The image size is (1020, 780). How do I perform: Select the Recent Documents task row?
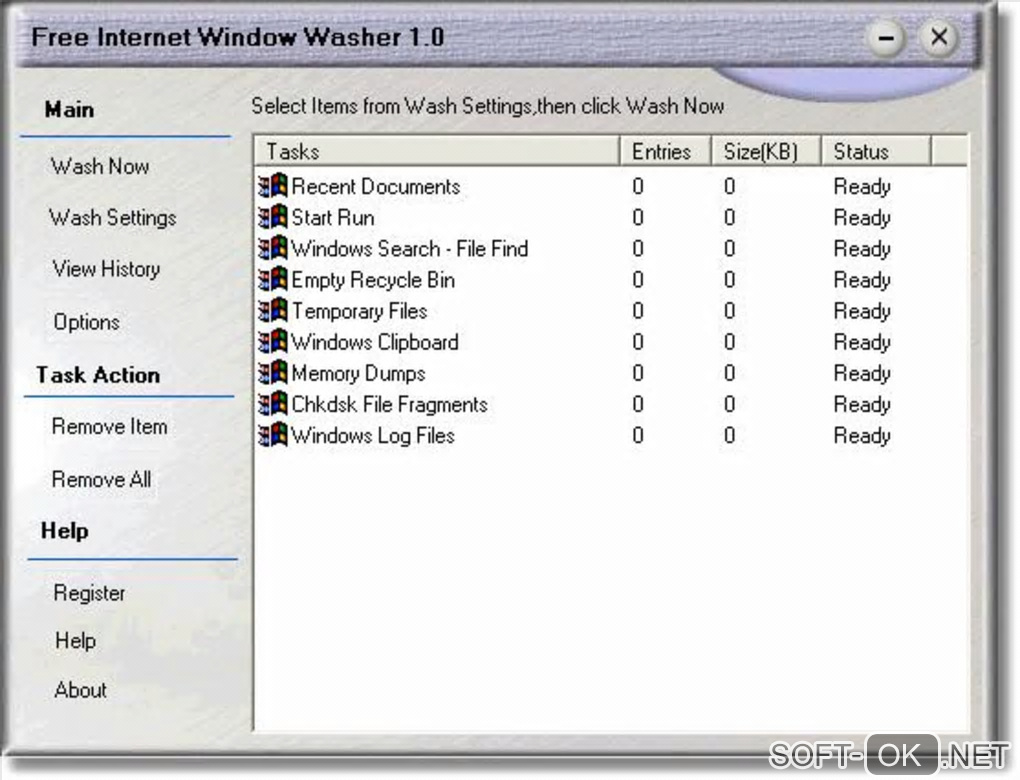(610, 187)
